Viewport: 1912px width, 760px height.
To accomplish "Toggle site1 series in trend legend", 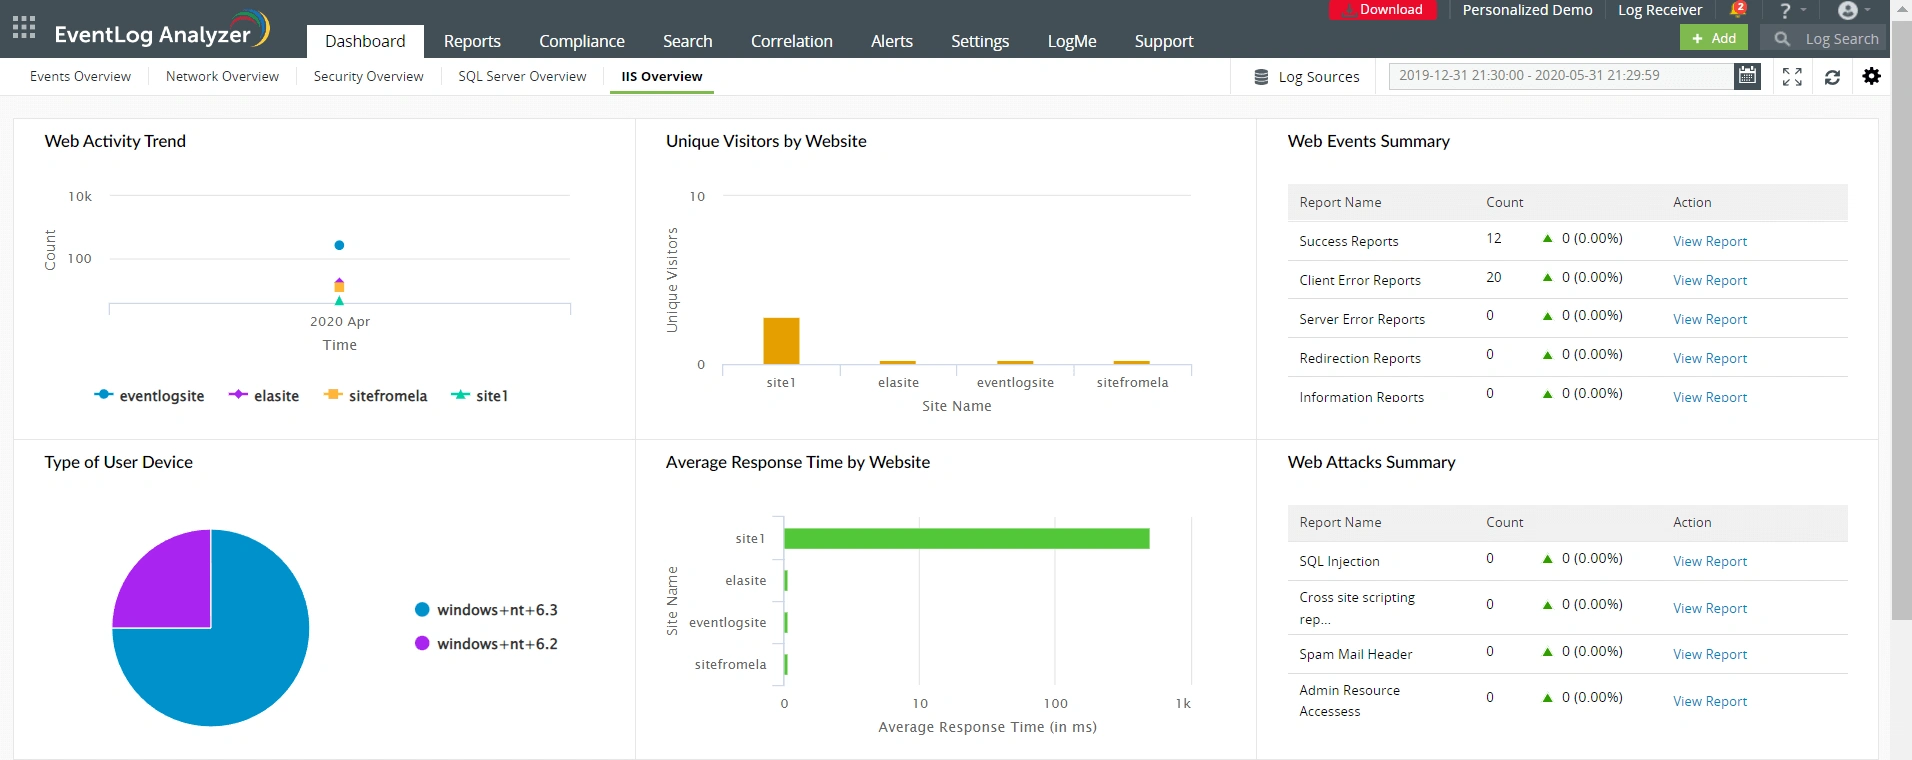I will tap(480, 396).
